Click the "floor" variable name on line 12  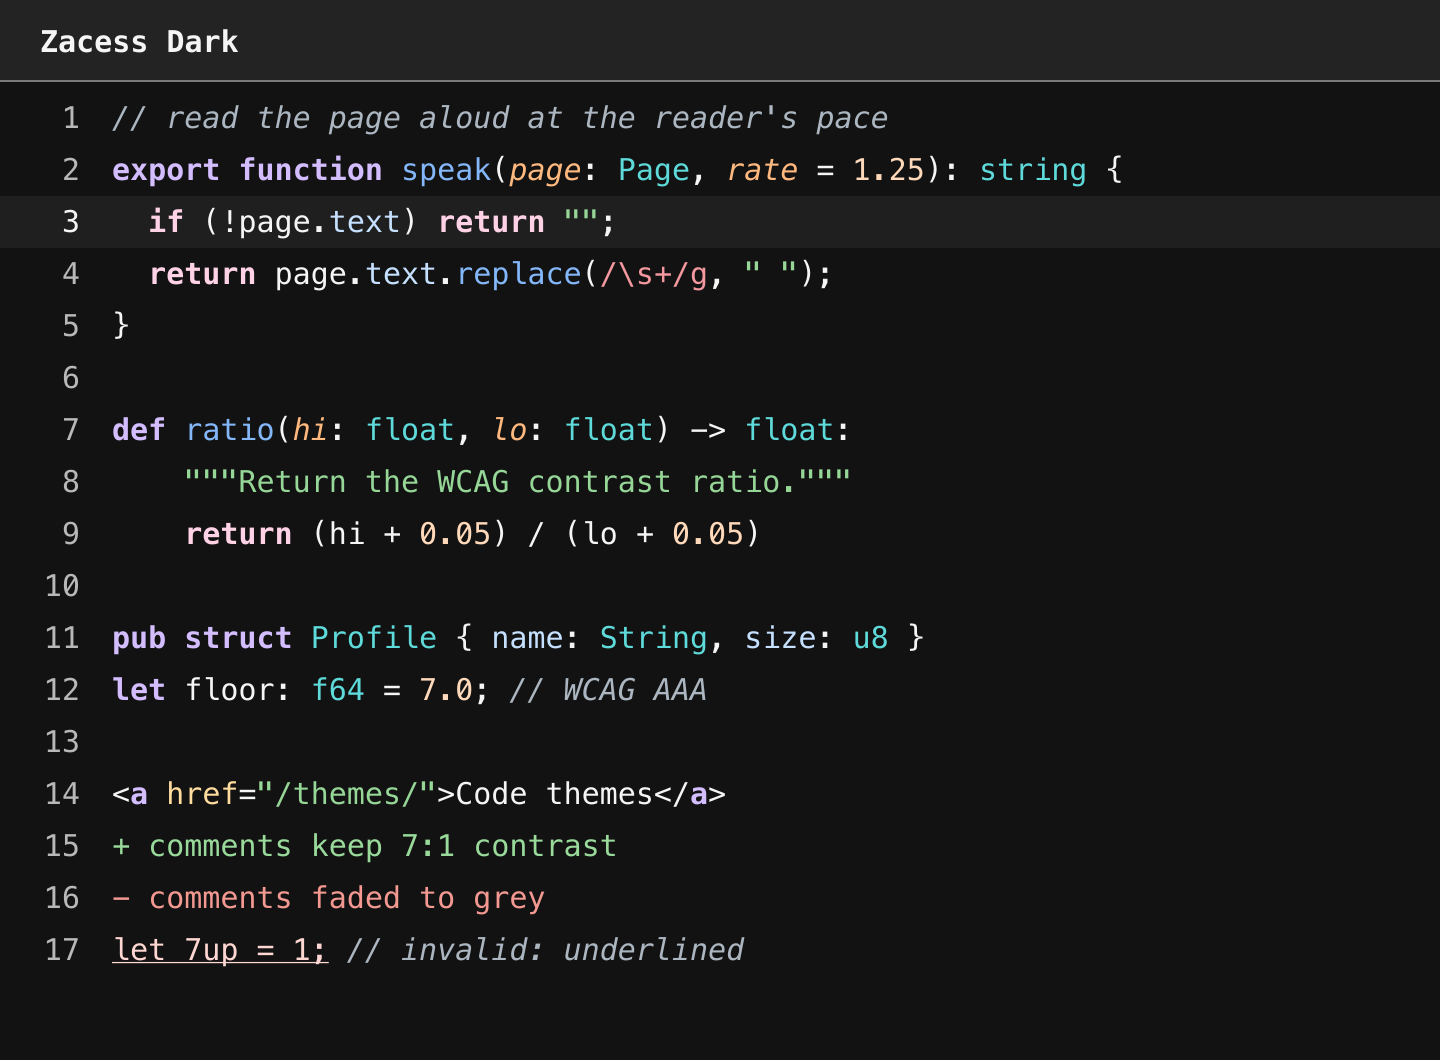[x=229, y=690]
